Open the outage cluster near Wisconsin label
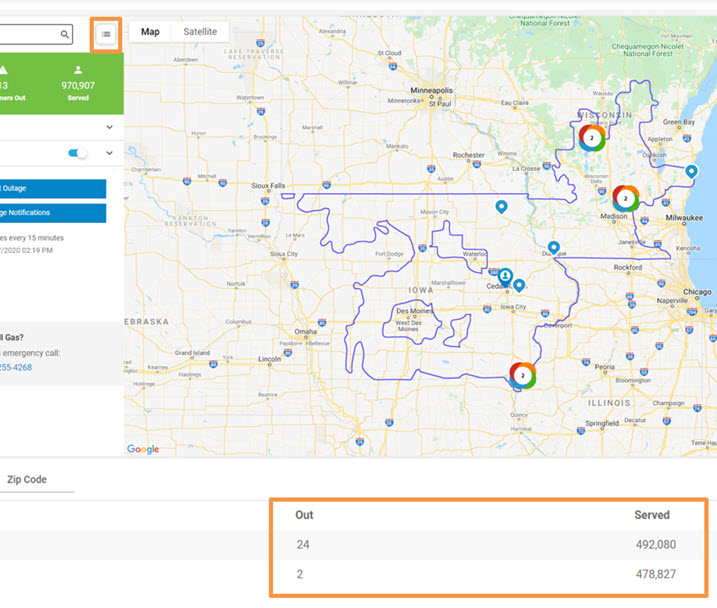Viewport: 717px width, 608px height. (x=592, y=138)
